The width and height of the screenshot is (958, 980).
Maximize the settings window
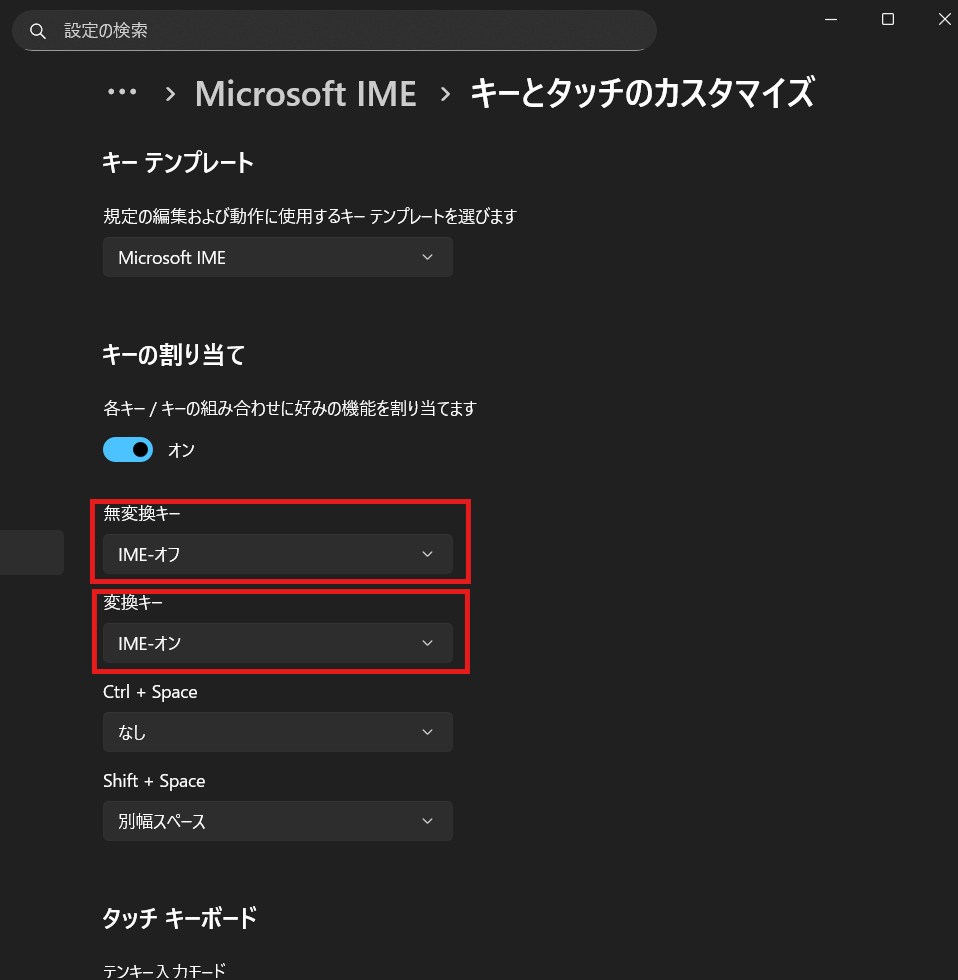pyautogui.click(x=887, y=19)
